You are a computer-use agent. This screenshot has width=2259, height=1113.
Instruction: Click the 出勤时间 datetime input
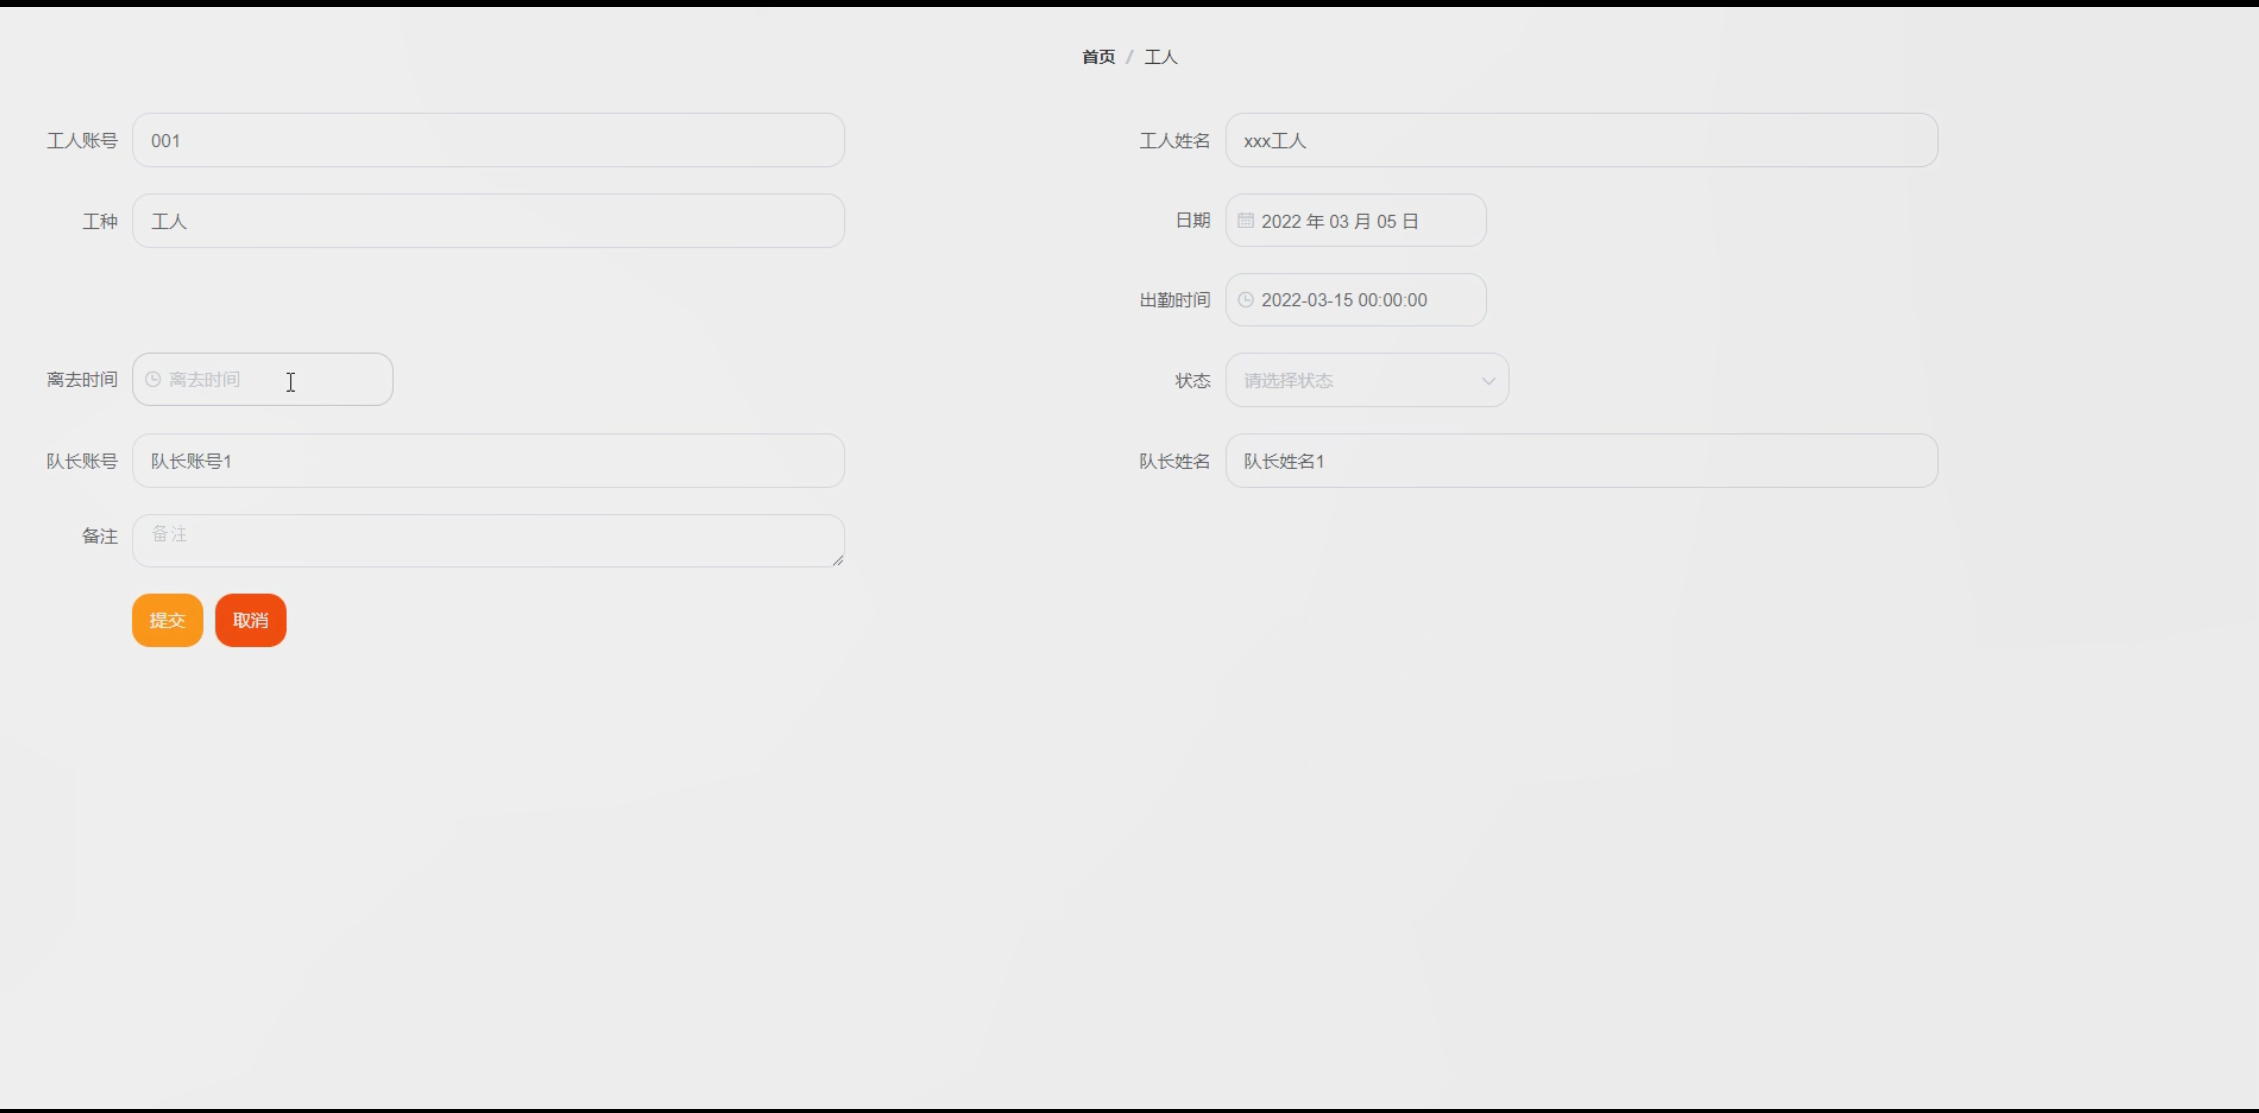point(1355,300)
